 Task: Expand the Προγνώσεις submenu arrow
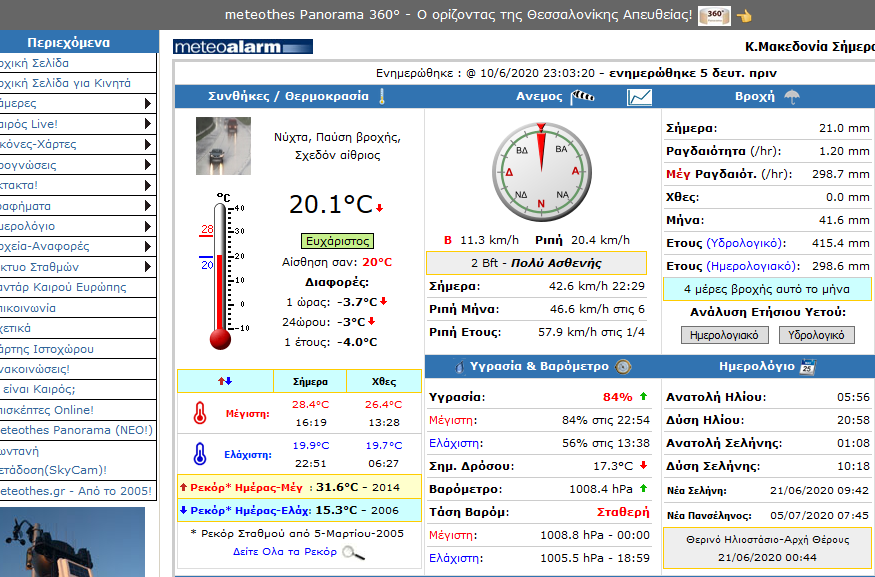pyautogui.click(x=148, y=165)
